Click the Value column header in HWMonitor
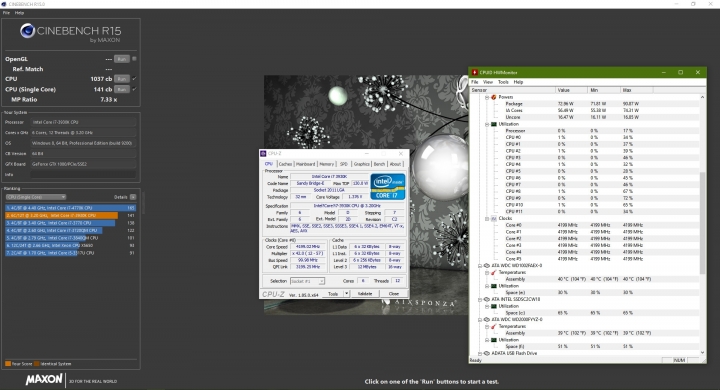 click(571, 90)
